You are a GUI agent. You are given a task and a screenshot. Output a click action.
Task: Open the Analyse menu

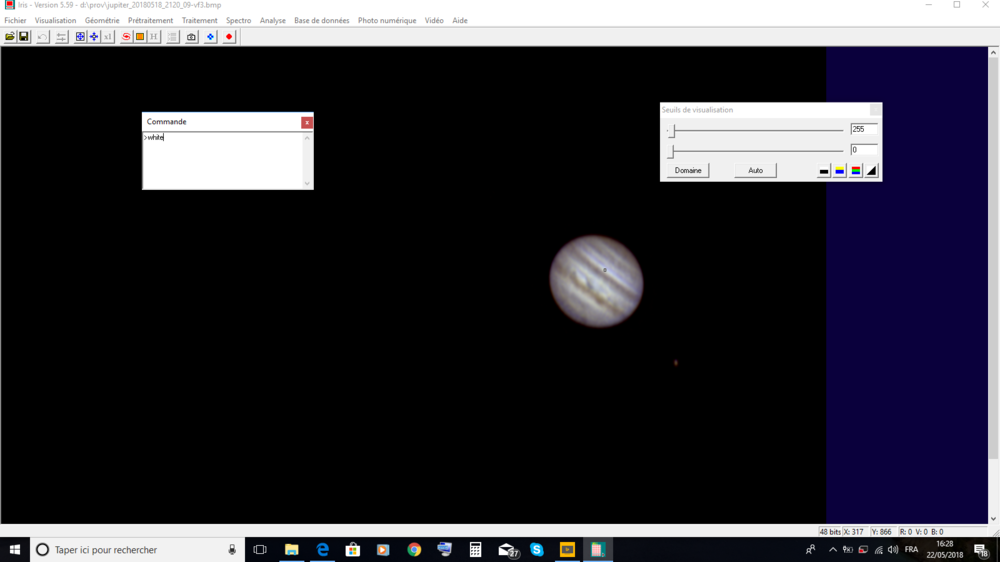pyautogui.click(x=273, y=20)
